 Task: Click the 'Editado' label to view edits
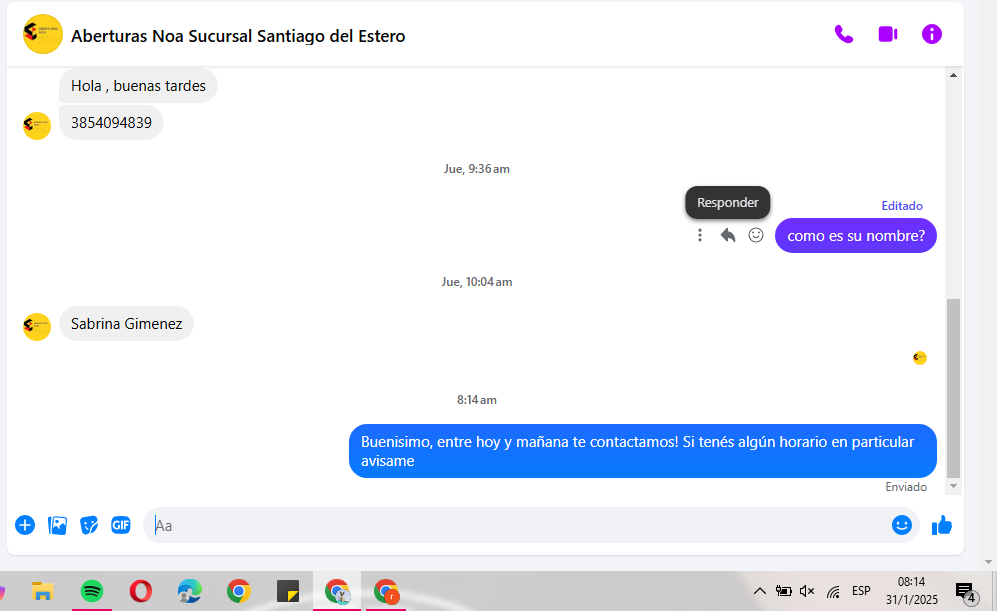[902, 206]
